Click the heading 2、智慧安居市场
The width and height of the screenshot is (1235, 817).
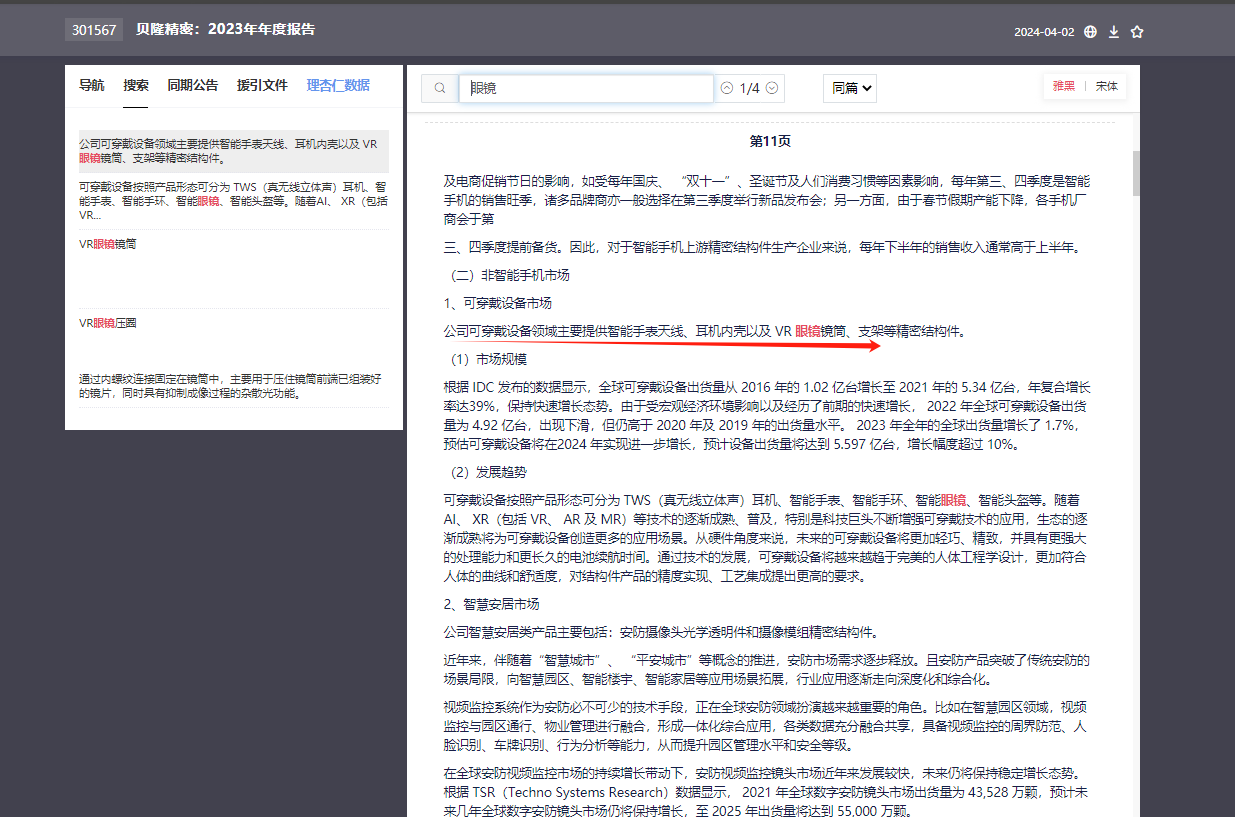pos(492,604)
